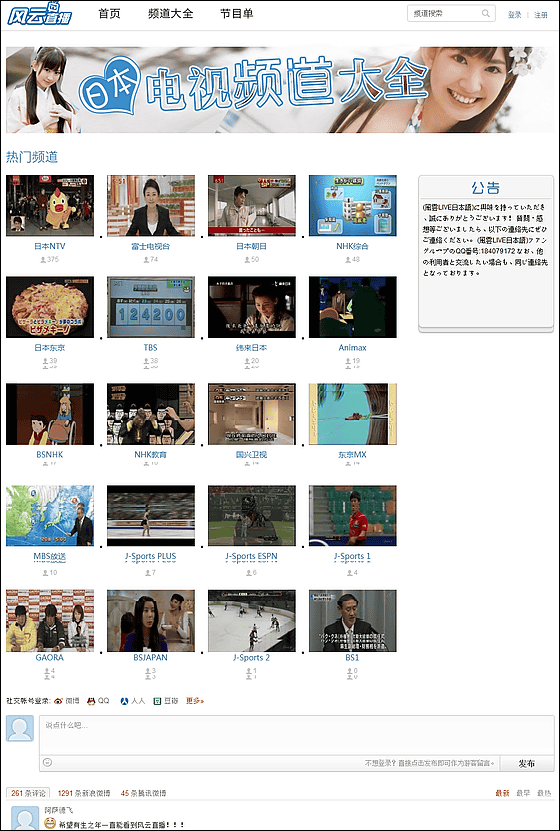This screenshot has height=831, width=560.
Task: Click the QQ penguin login icon
Action: pyautogui.click(x=91, y=701)
